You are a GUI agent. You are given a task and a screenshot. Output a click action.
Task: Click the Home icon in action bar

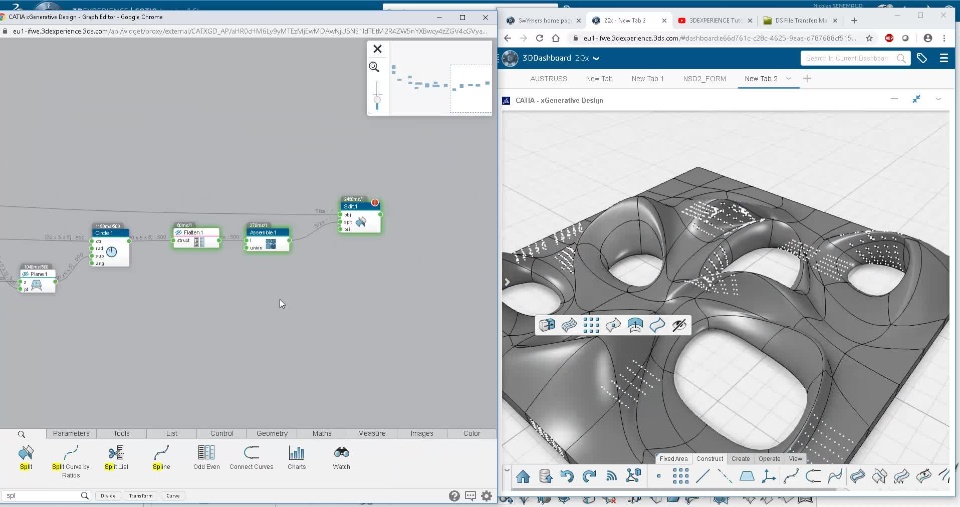pyautogui.click(x=523, y=476)
